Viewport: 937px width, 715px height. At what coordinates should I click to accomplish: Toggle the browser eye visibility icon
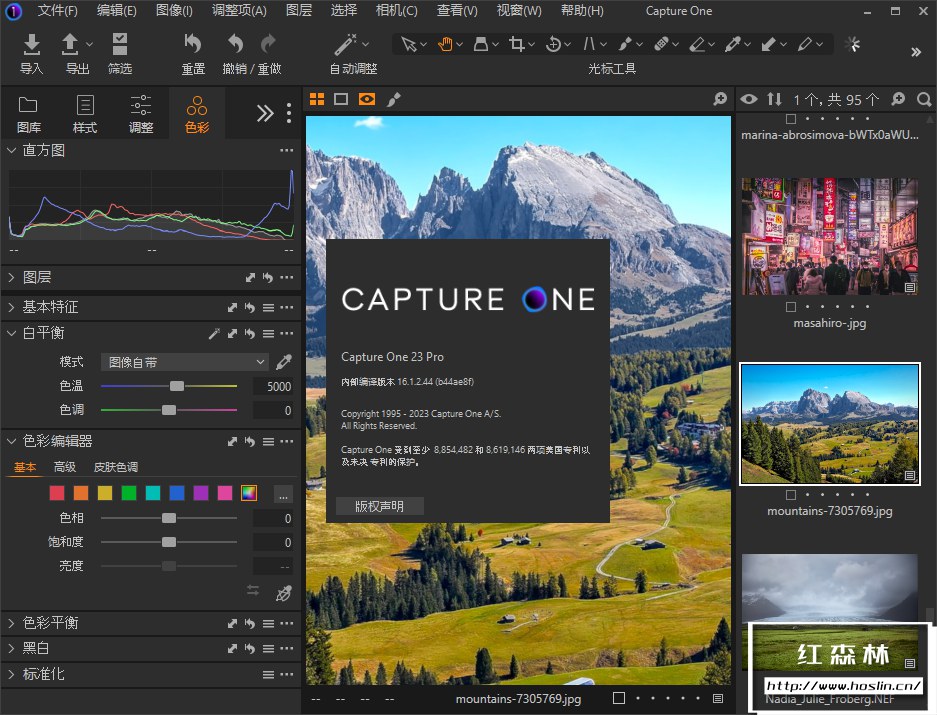[748, 99]
